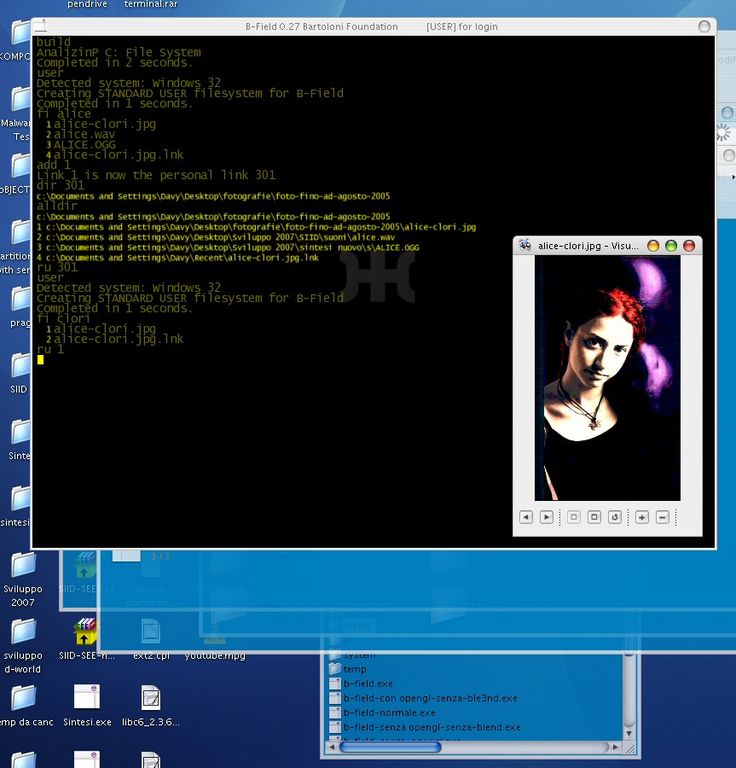Click the previous image arrow in the viewer
Image resolution: width=736 pixels, height=768 pixels.
coord(526,517)
